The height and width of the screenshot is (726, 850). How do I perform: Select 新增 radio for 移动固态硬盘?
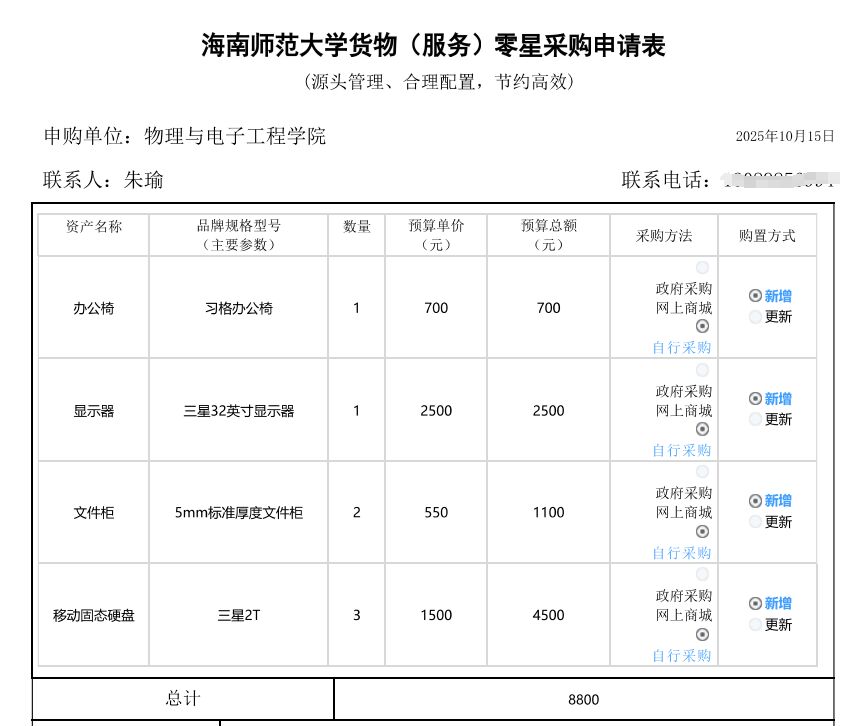coord(755,604)
